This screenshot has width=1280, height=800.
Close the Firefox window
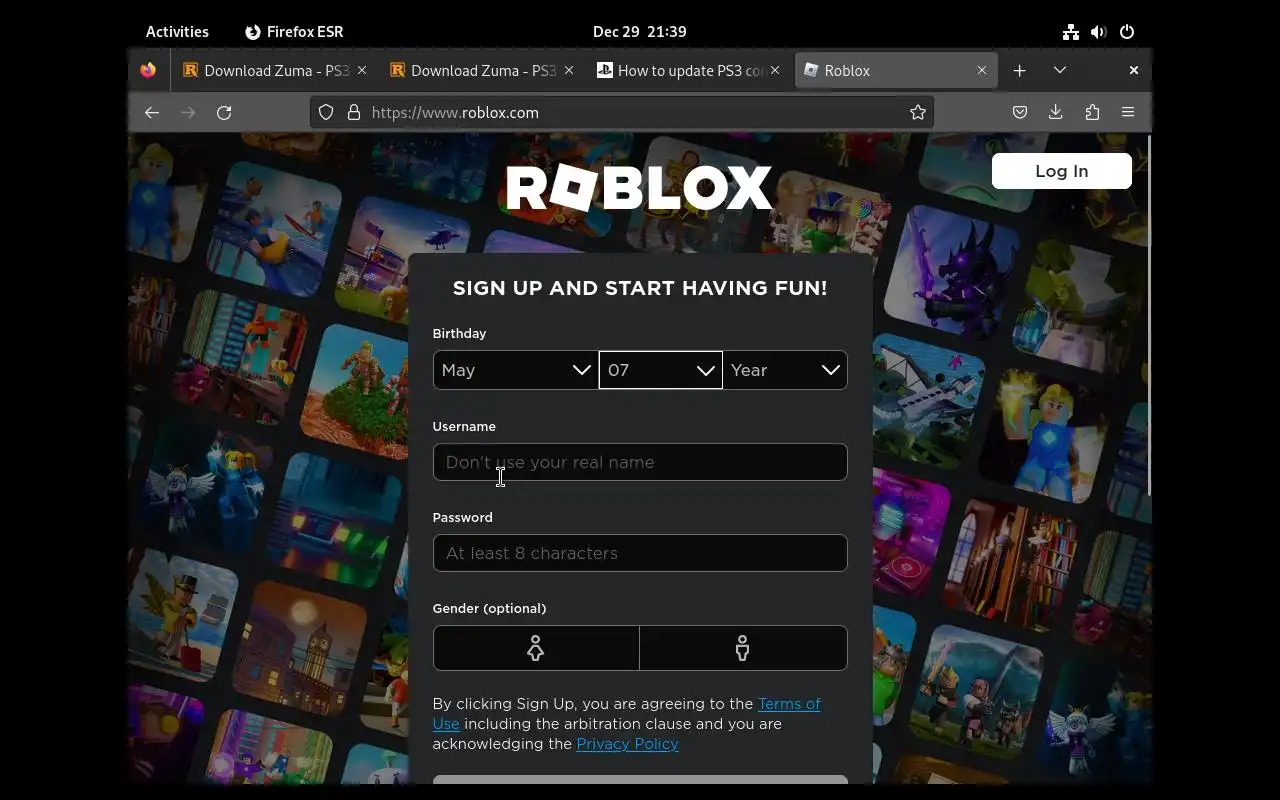[x=1133, y=71]
